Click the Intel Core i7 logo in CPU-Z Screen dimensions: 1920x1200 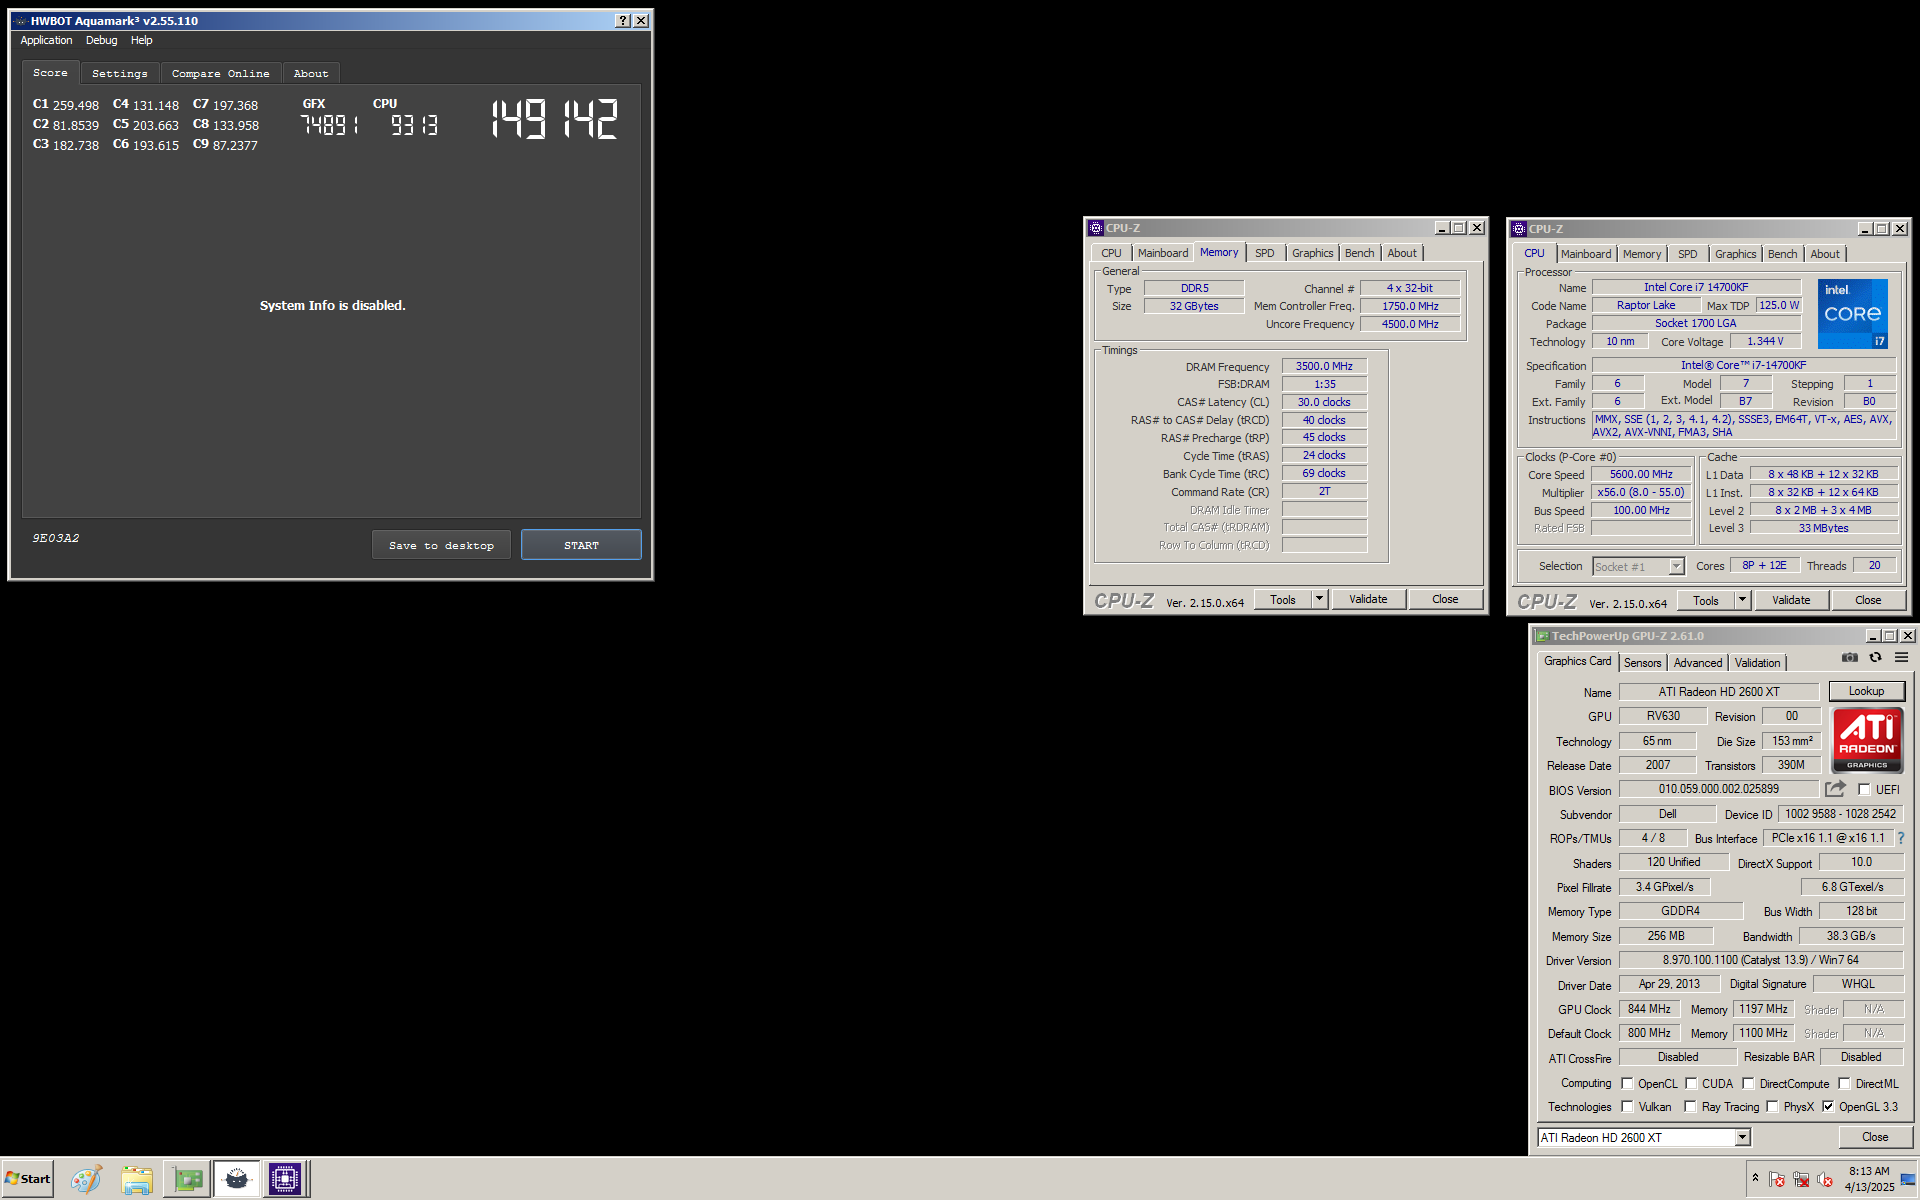1852,314
